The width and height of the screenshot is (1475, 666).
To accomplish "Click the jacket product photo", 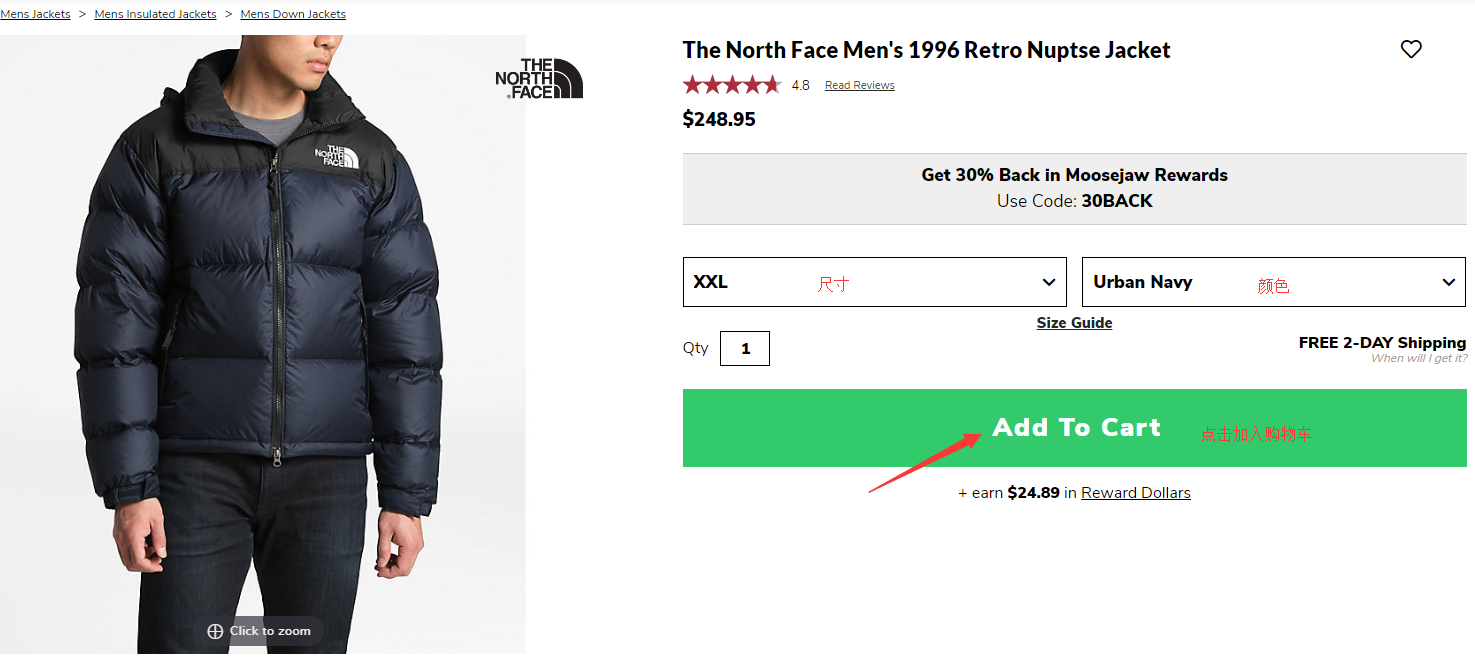I will pyautogui.click(x=262, y=330).
